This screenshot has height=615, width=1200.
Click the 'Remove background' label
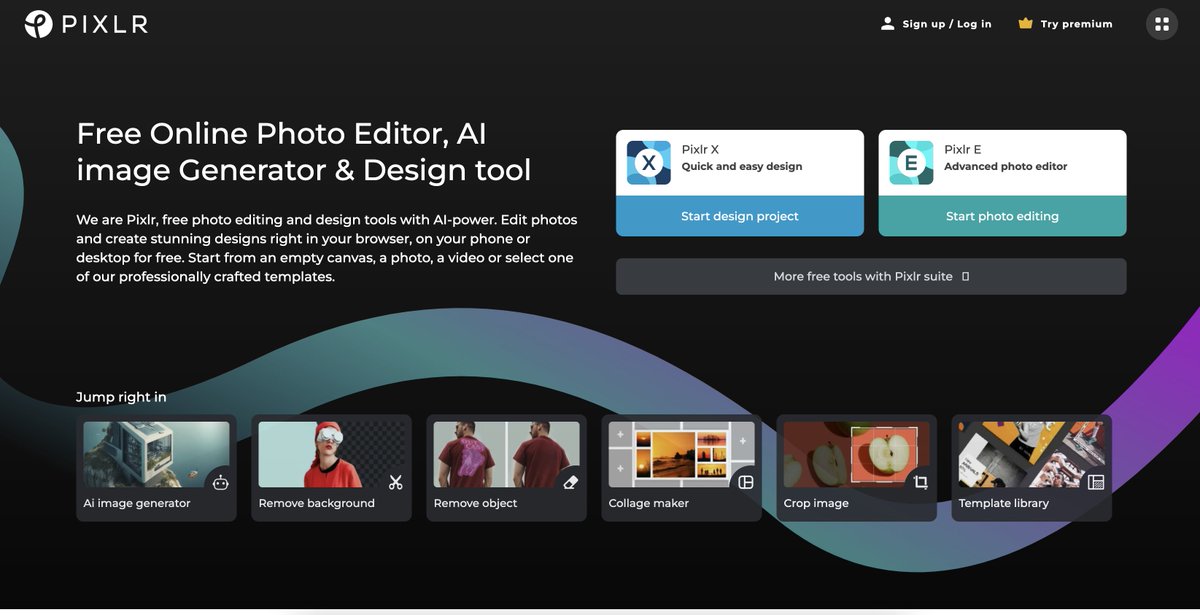[317, 503]
